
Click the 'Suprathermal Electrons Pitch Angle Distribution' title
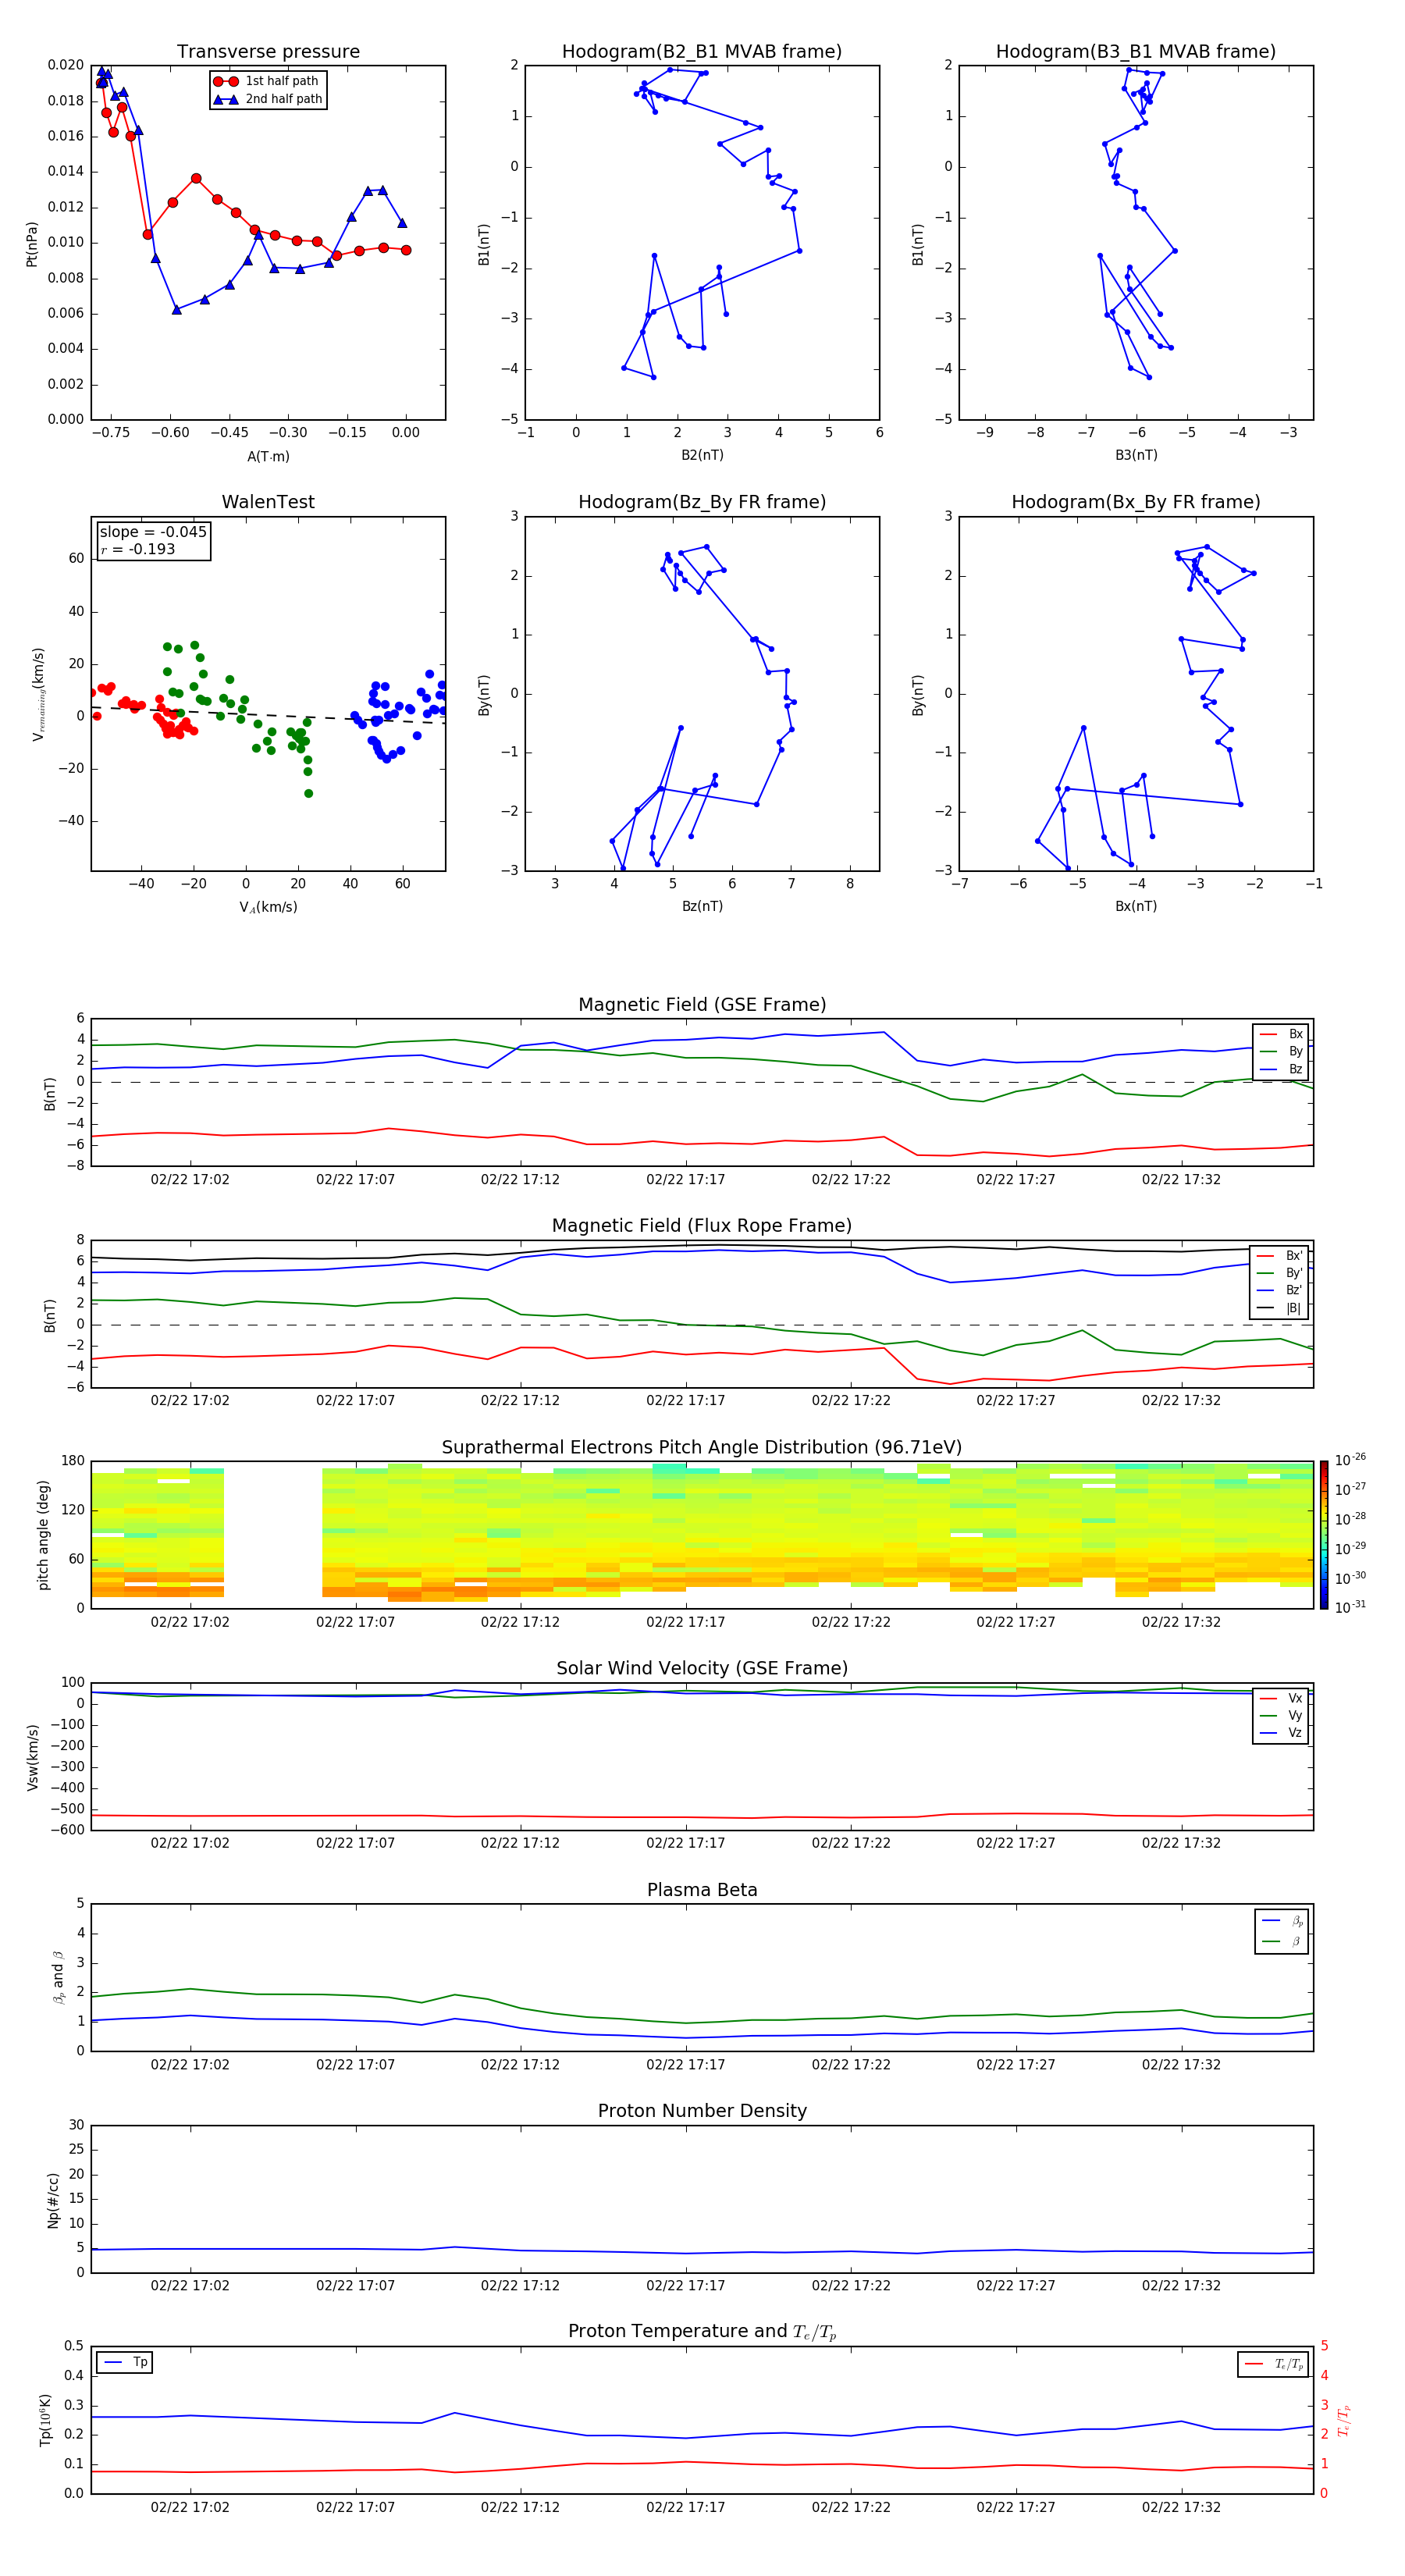(x=702, y=1448)
